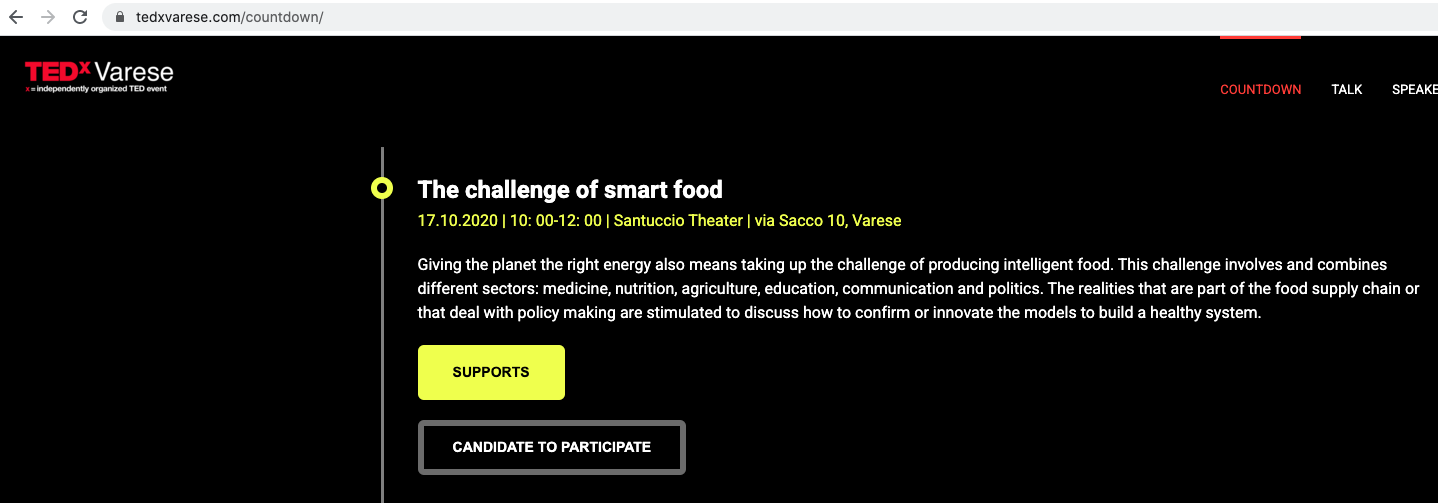This screenshot has width=1438, height=503.
Task: Click "The challenge of smart food" heading
Action: click(x=569, y=189)
